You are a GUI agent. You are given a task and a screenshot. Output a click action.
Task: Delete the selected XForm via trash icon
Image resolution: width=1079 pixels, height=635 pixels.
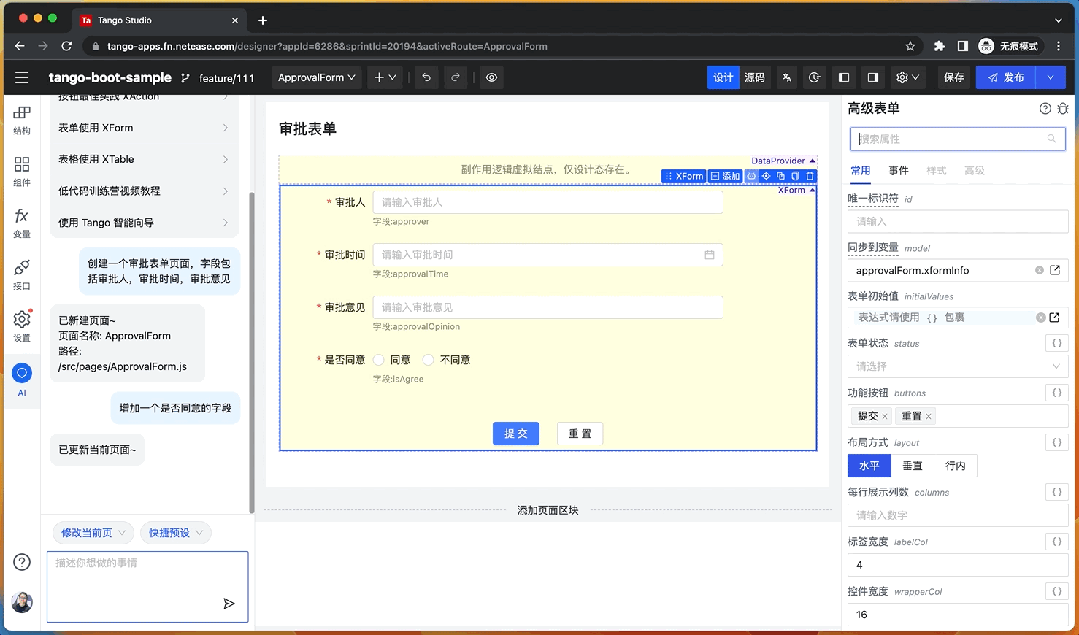coord(810,176)
